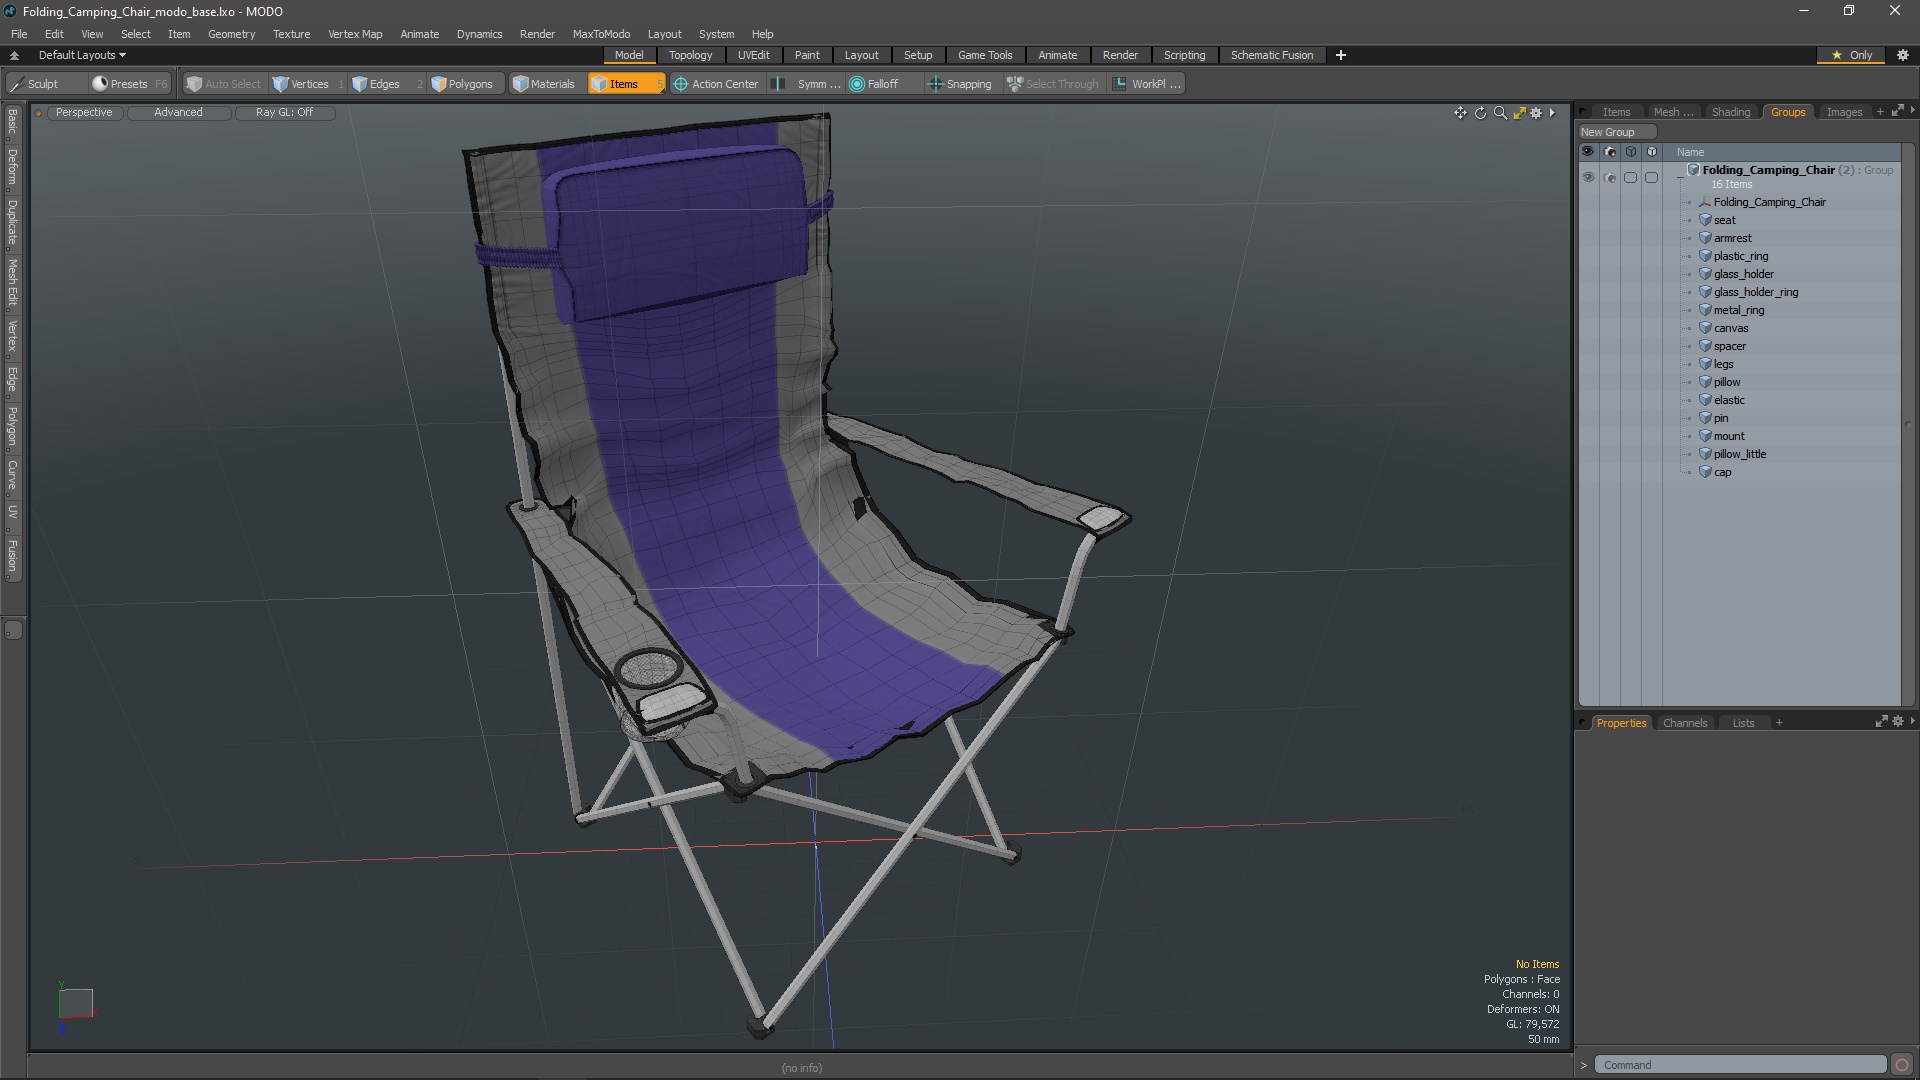Toggle render camera icon of Folding_Camping_Chair group
1920x1080 pixels.
(1609, 177)
